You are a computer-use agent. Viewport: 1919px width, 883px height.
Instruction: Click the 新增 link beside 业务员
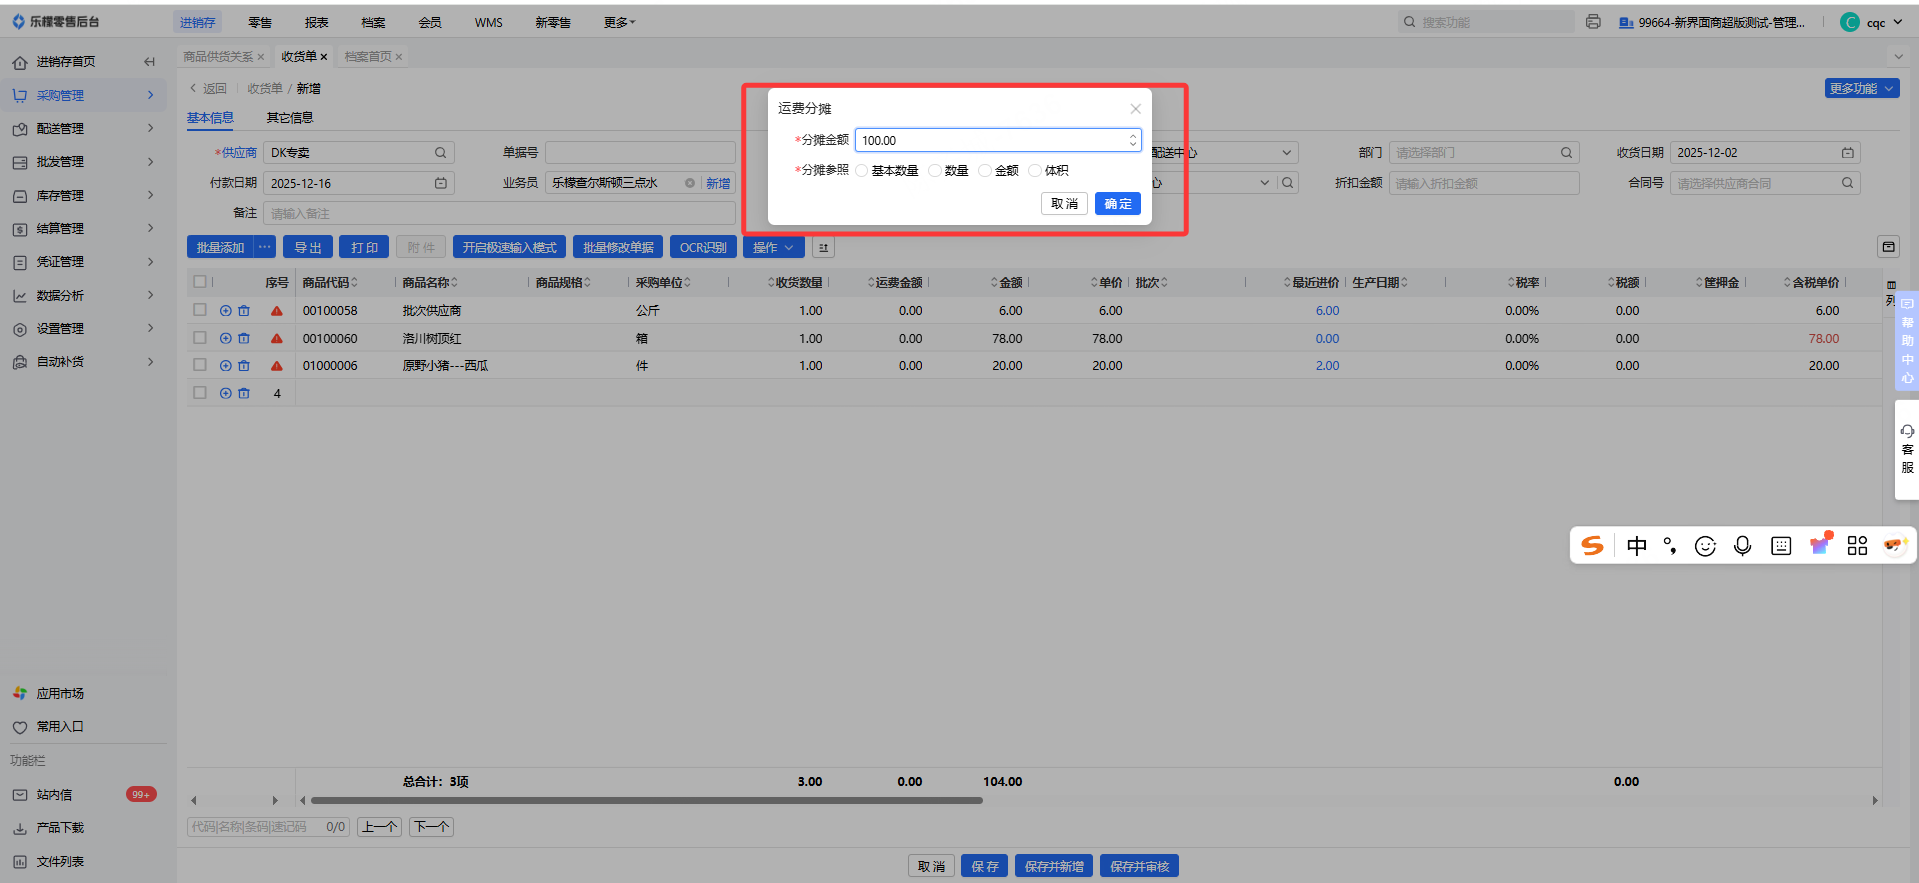[718, 184]
